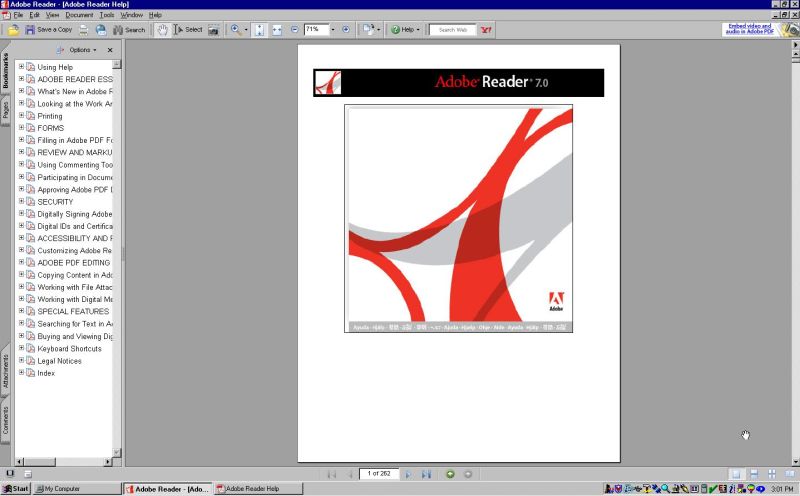The height and width of the screenshot is (496, 800).
Task: Click the gray Next View button
Action: (468, 474)
